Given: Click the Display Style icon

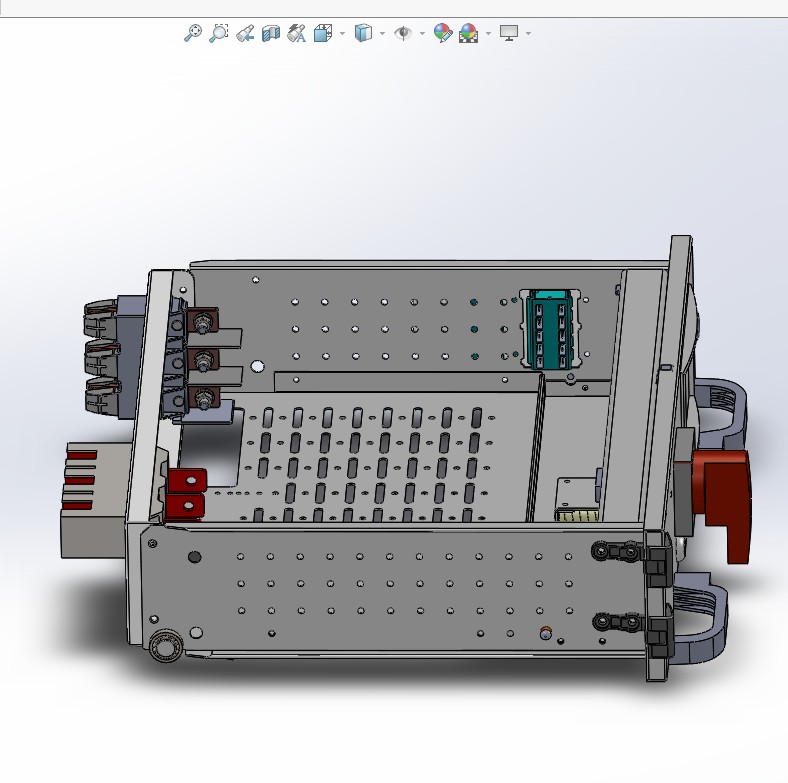Looking at the screenshot, I should point(363,33).
